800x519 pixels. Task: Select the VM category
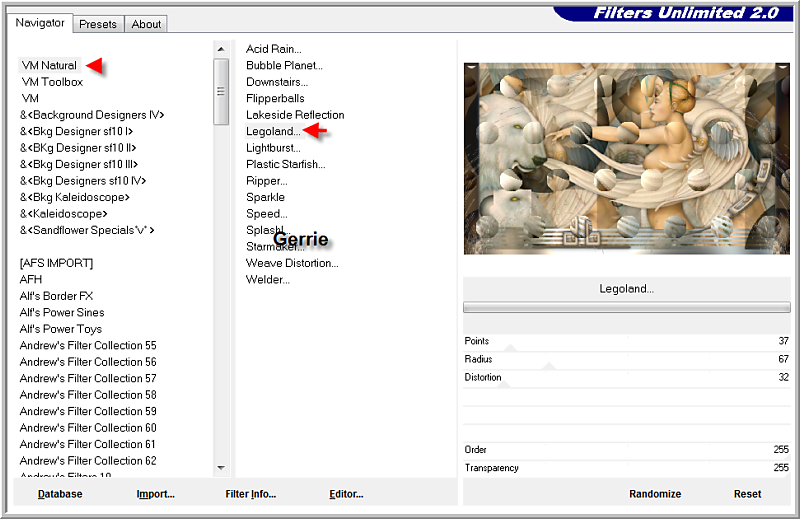[x=30, y=98]
